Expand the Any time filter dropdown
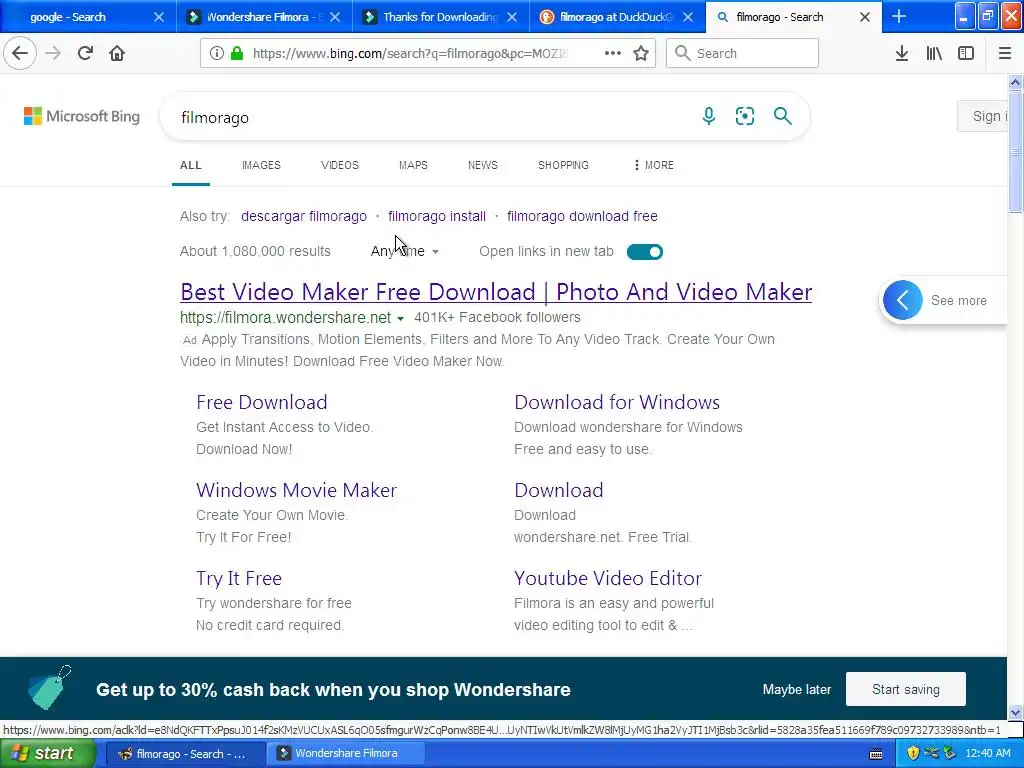The width and height of the screenshot is (1024, 768). pos(404,251)
